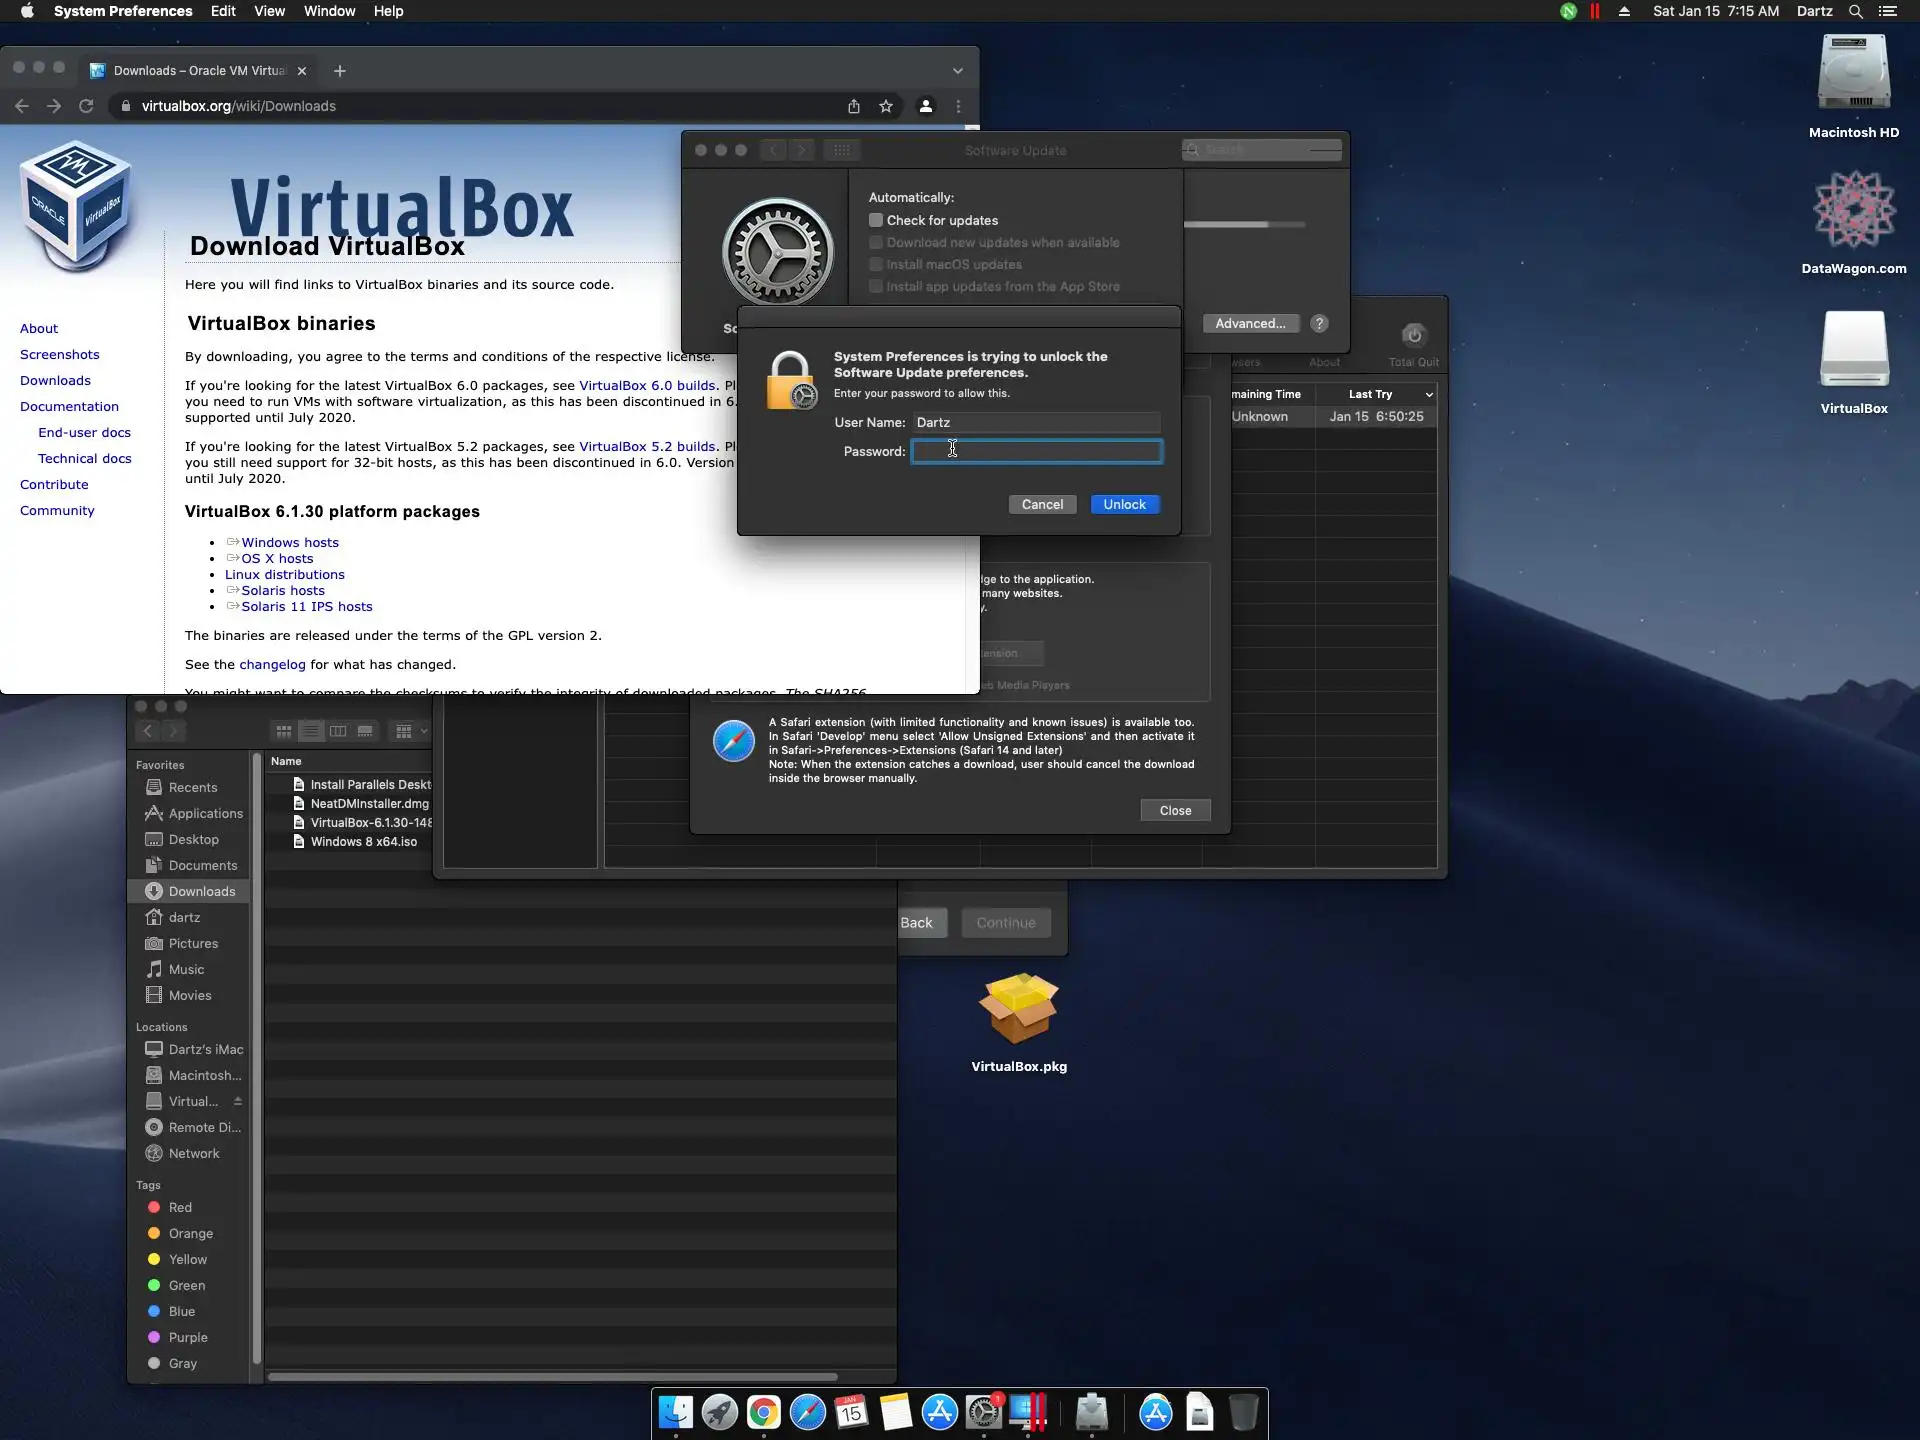Eject the VirtualBox volume in the sidebar
This screenshot has width=1920, height=1440.
coord(238,1101)
